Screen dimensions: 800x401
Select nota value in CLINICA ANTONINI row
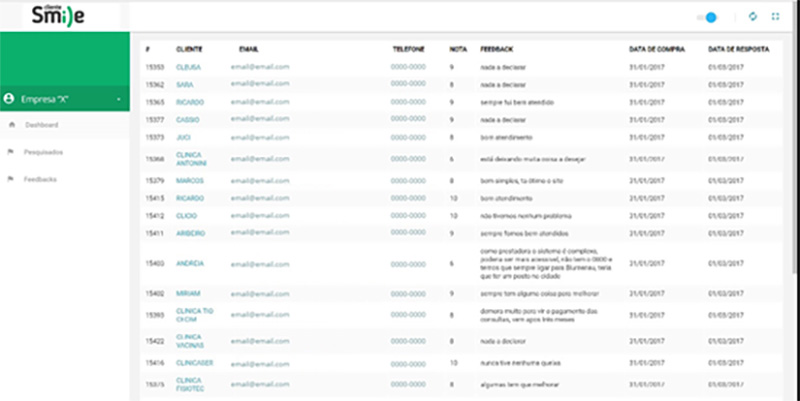pyautogui.click(x=452, y=159)
